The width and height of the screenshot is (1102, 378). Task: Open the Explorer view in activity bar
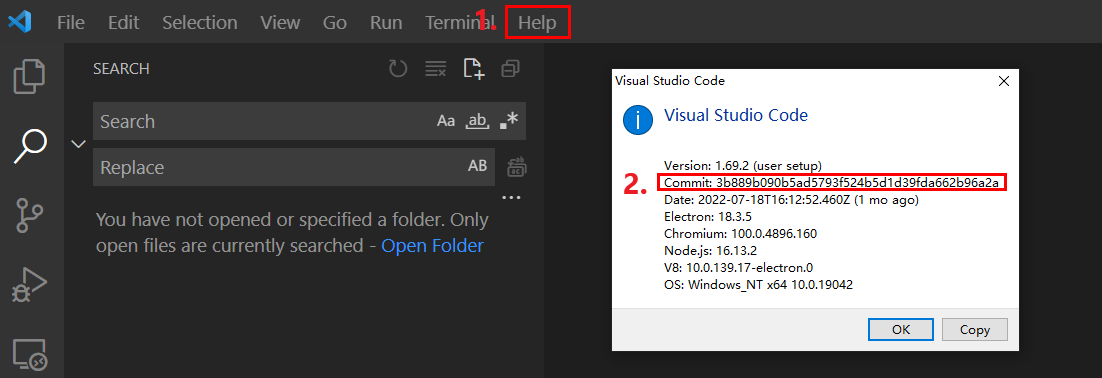pyautogui.click(x=30, y=77)
